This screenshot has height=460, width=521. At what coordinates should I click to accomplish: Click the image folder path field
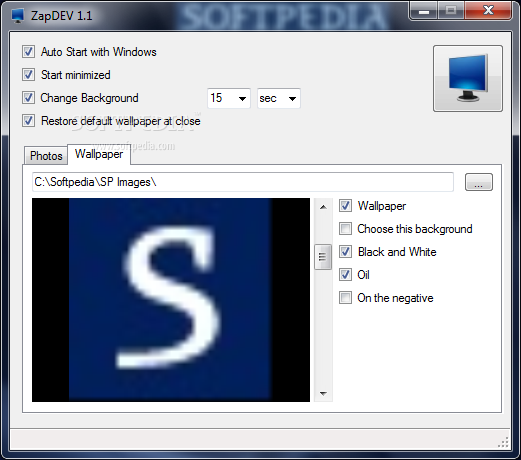coord(243,182)
